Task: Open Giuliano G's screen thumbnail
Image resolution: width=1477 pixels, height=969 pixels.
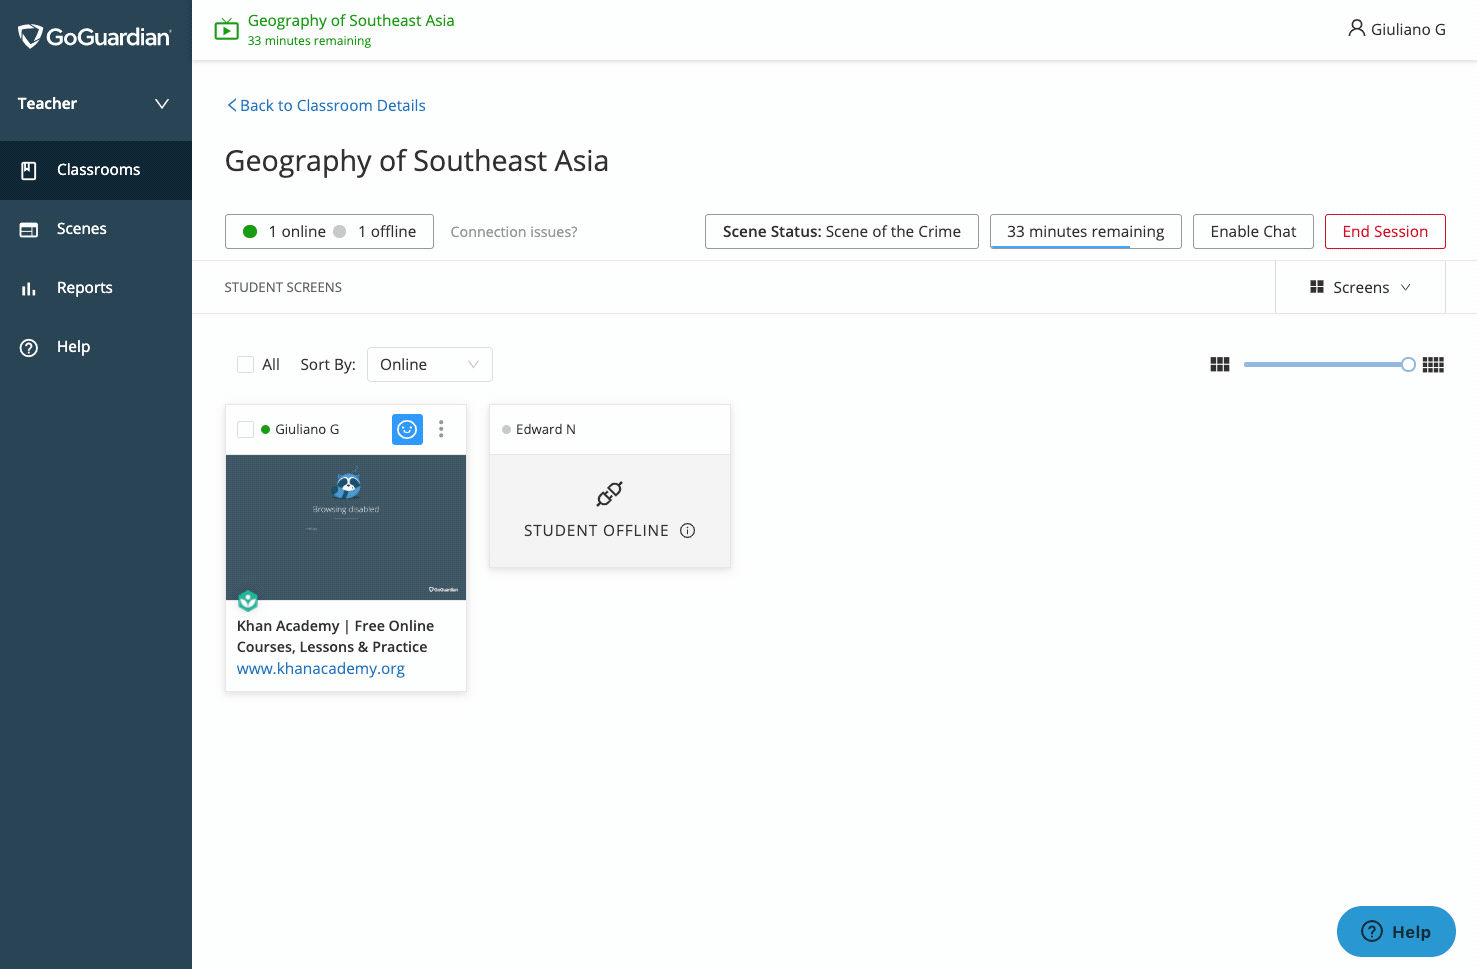Action: click(346, 527)
